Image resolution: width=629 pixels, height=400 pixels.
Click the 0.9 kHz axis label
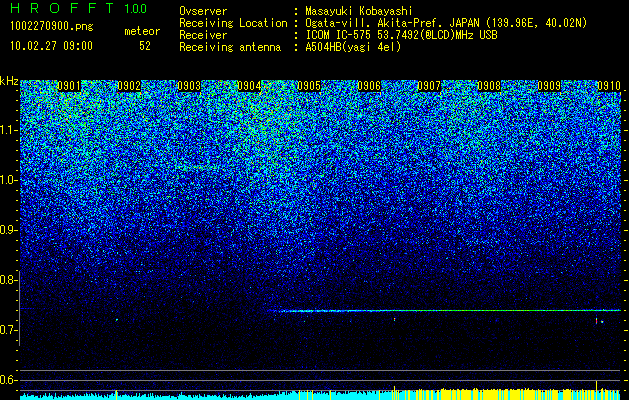click(9, 230)
